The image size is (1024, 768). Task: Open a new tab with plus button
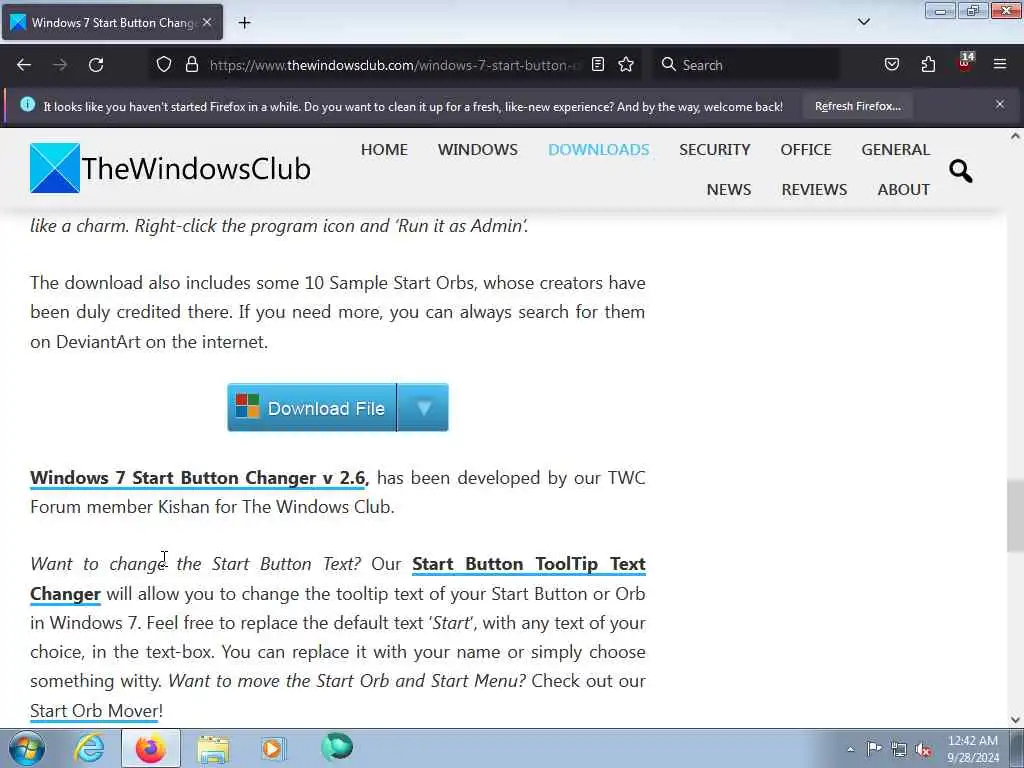pyautogui.click(x=244, y=23)
